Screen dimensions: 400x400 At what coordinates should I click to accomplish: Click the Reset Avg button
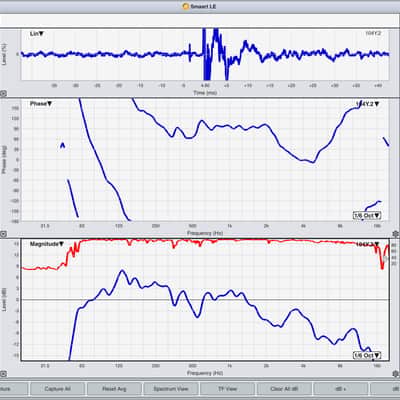(x=114, y=389)
